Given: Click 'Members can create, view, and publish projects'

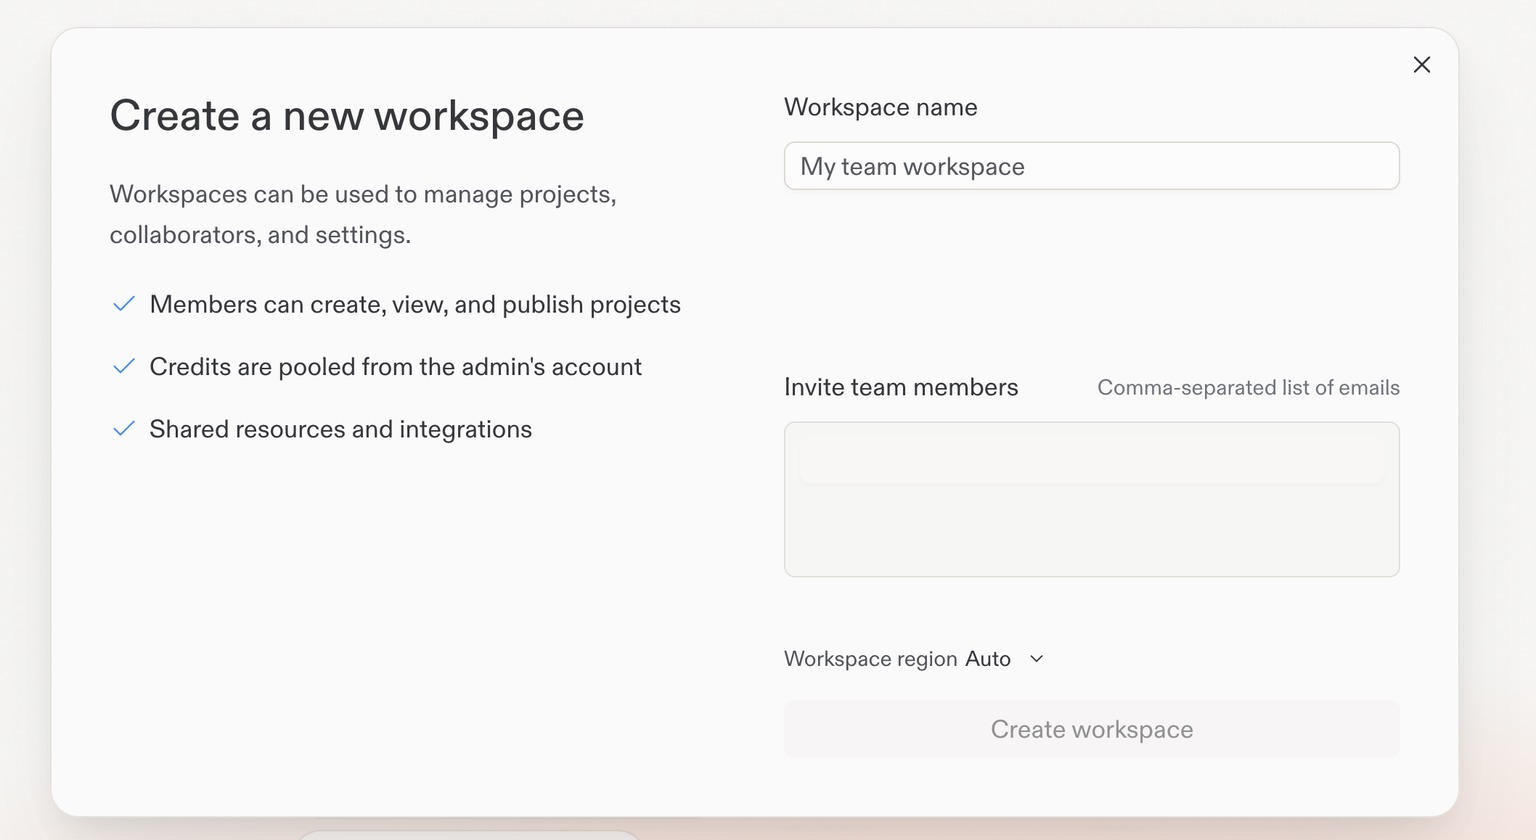Looking at the screenshot, I should pyautogui.click(x=415, y=305).
